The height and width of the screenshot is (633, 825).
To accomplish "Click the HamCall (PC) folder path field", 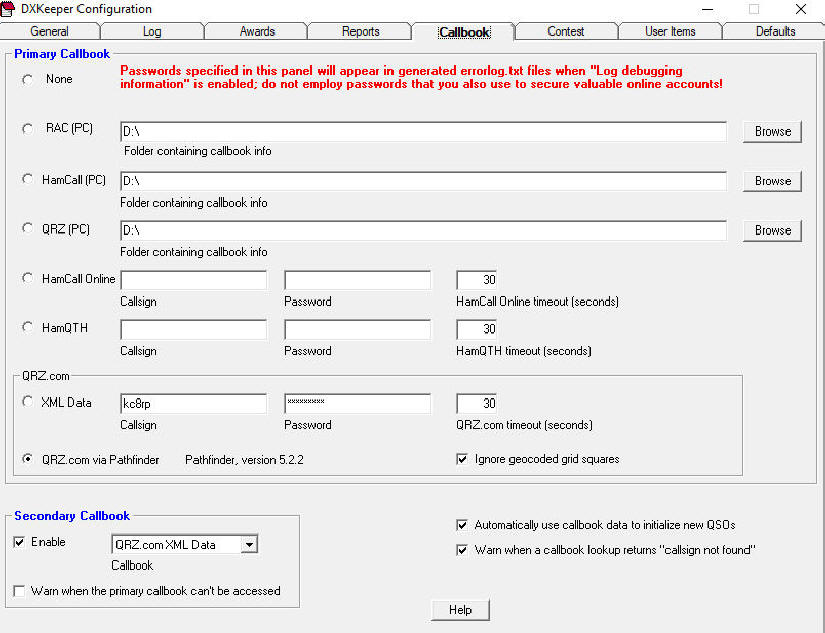I will click(x=424, y=181).
